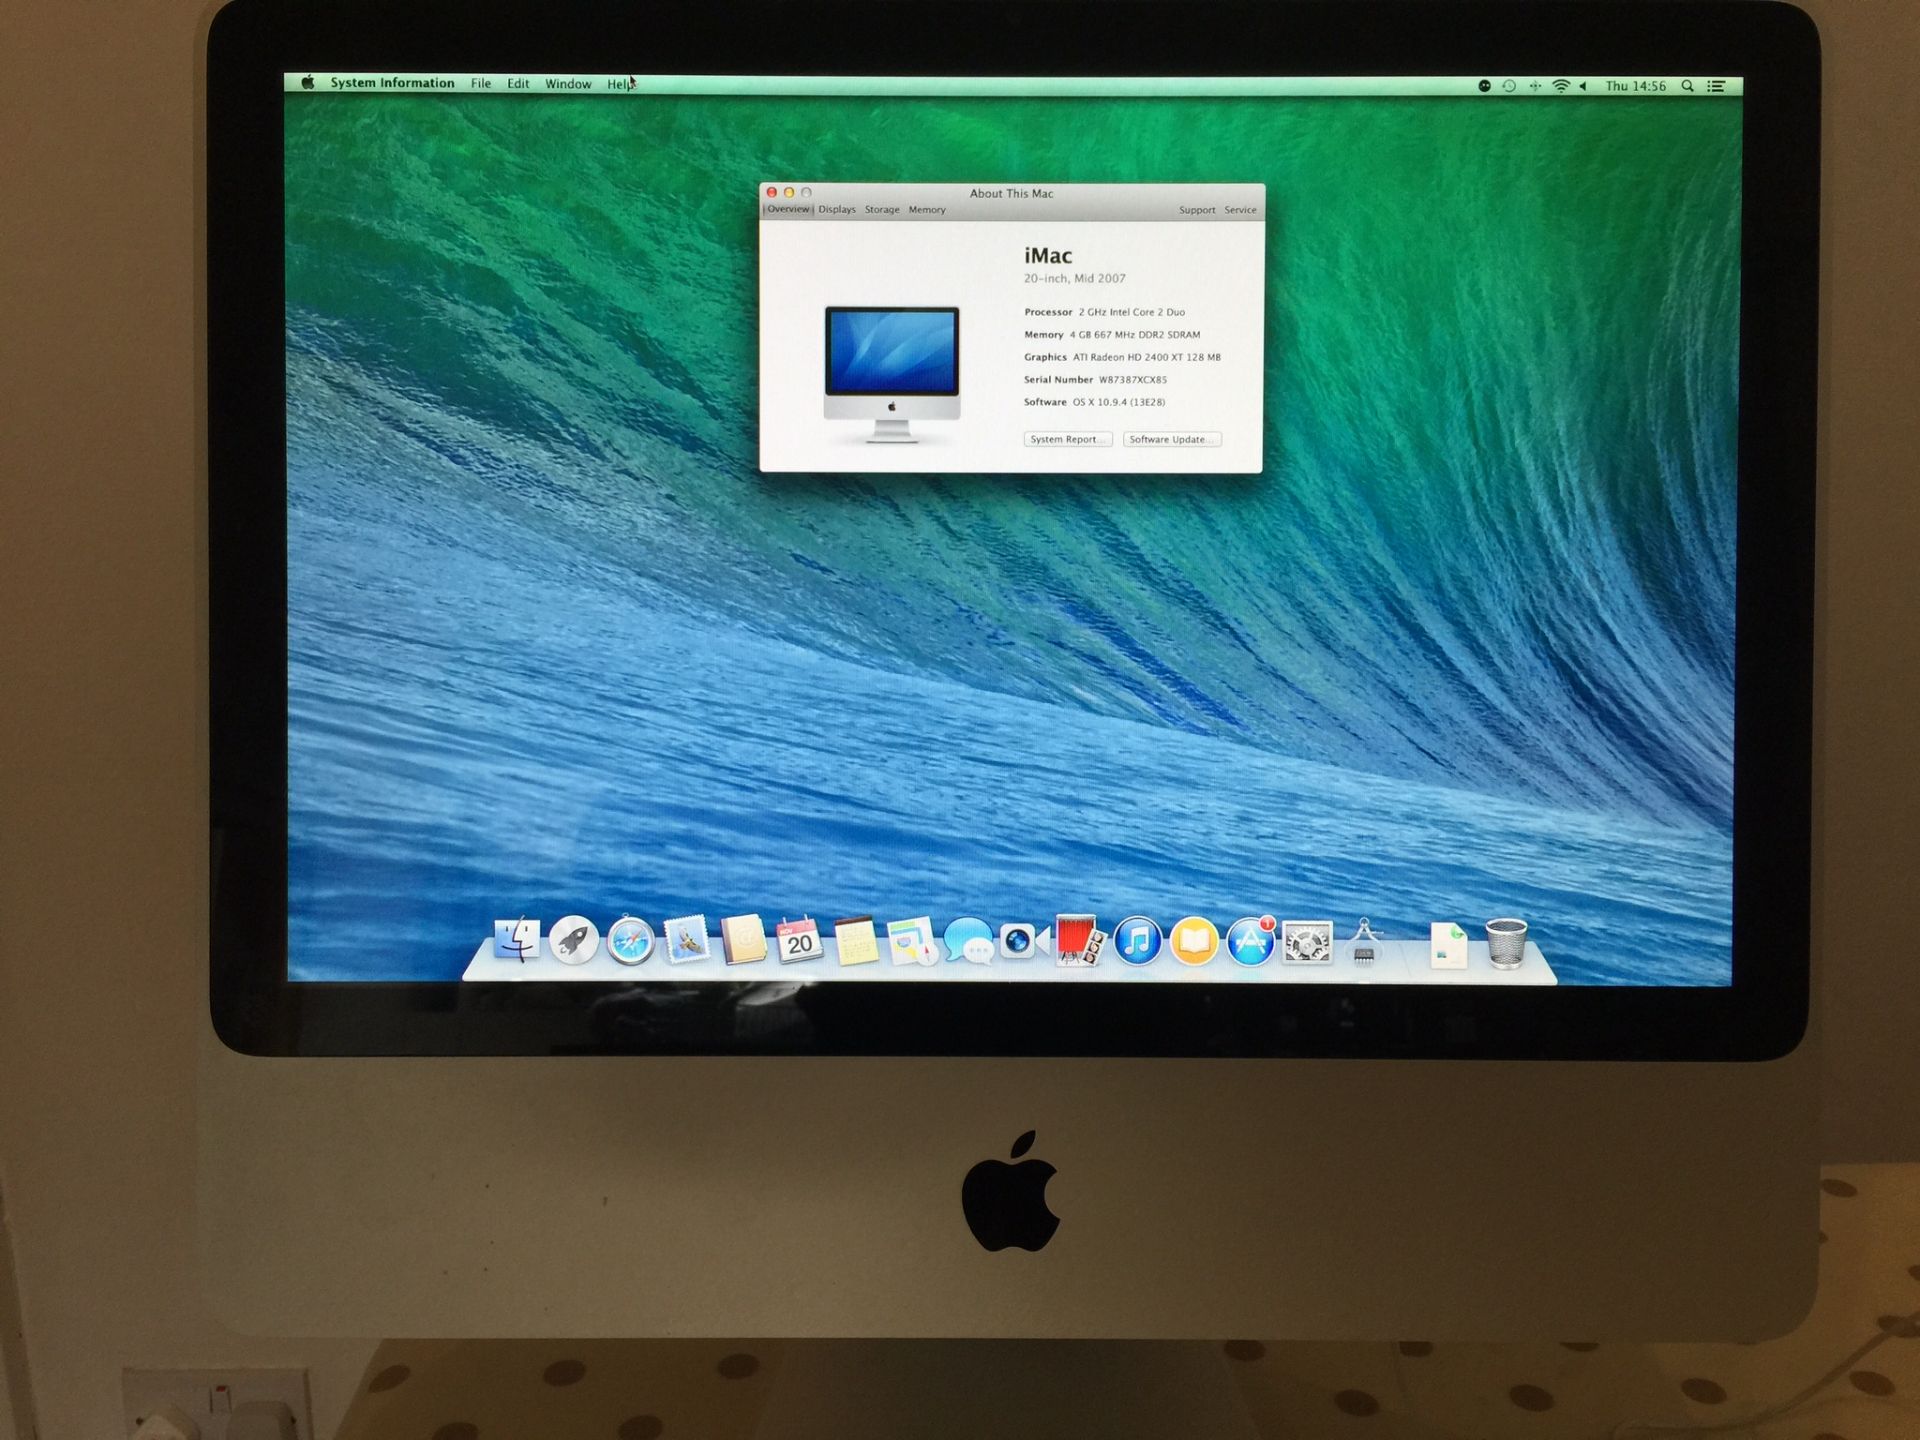
Task: Click the iMac heading text
Action: [x=1048, y=256]
